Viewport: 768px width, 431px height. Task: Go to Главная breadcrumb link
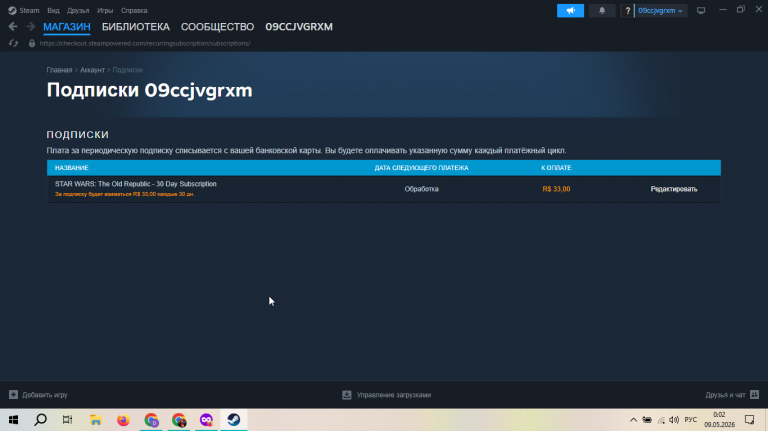point(59,70)
